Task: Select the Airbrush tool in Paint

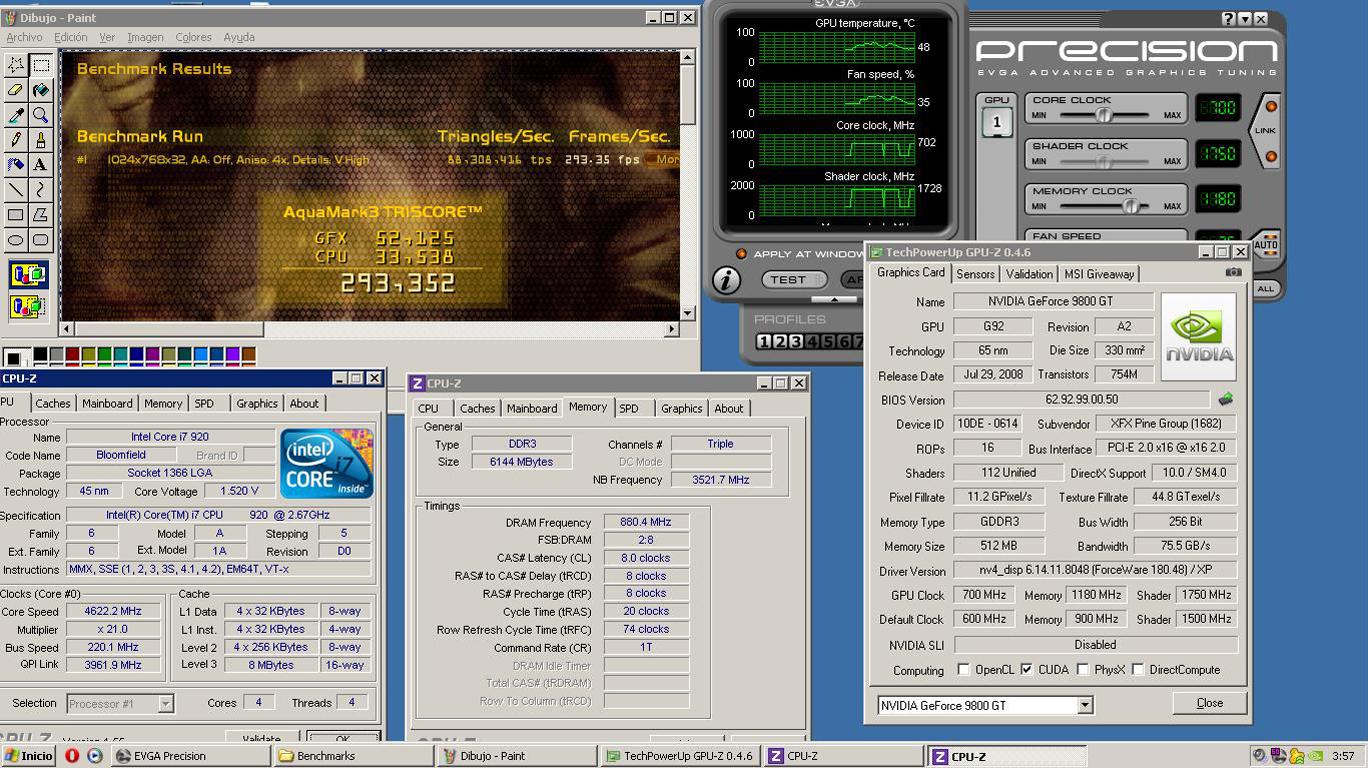Action: pyautogui.click(x=16, y=166)
